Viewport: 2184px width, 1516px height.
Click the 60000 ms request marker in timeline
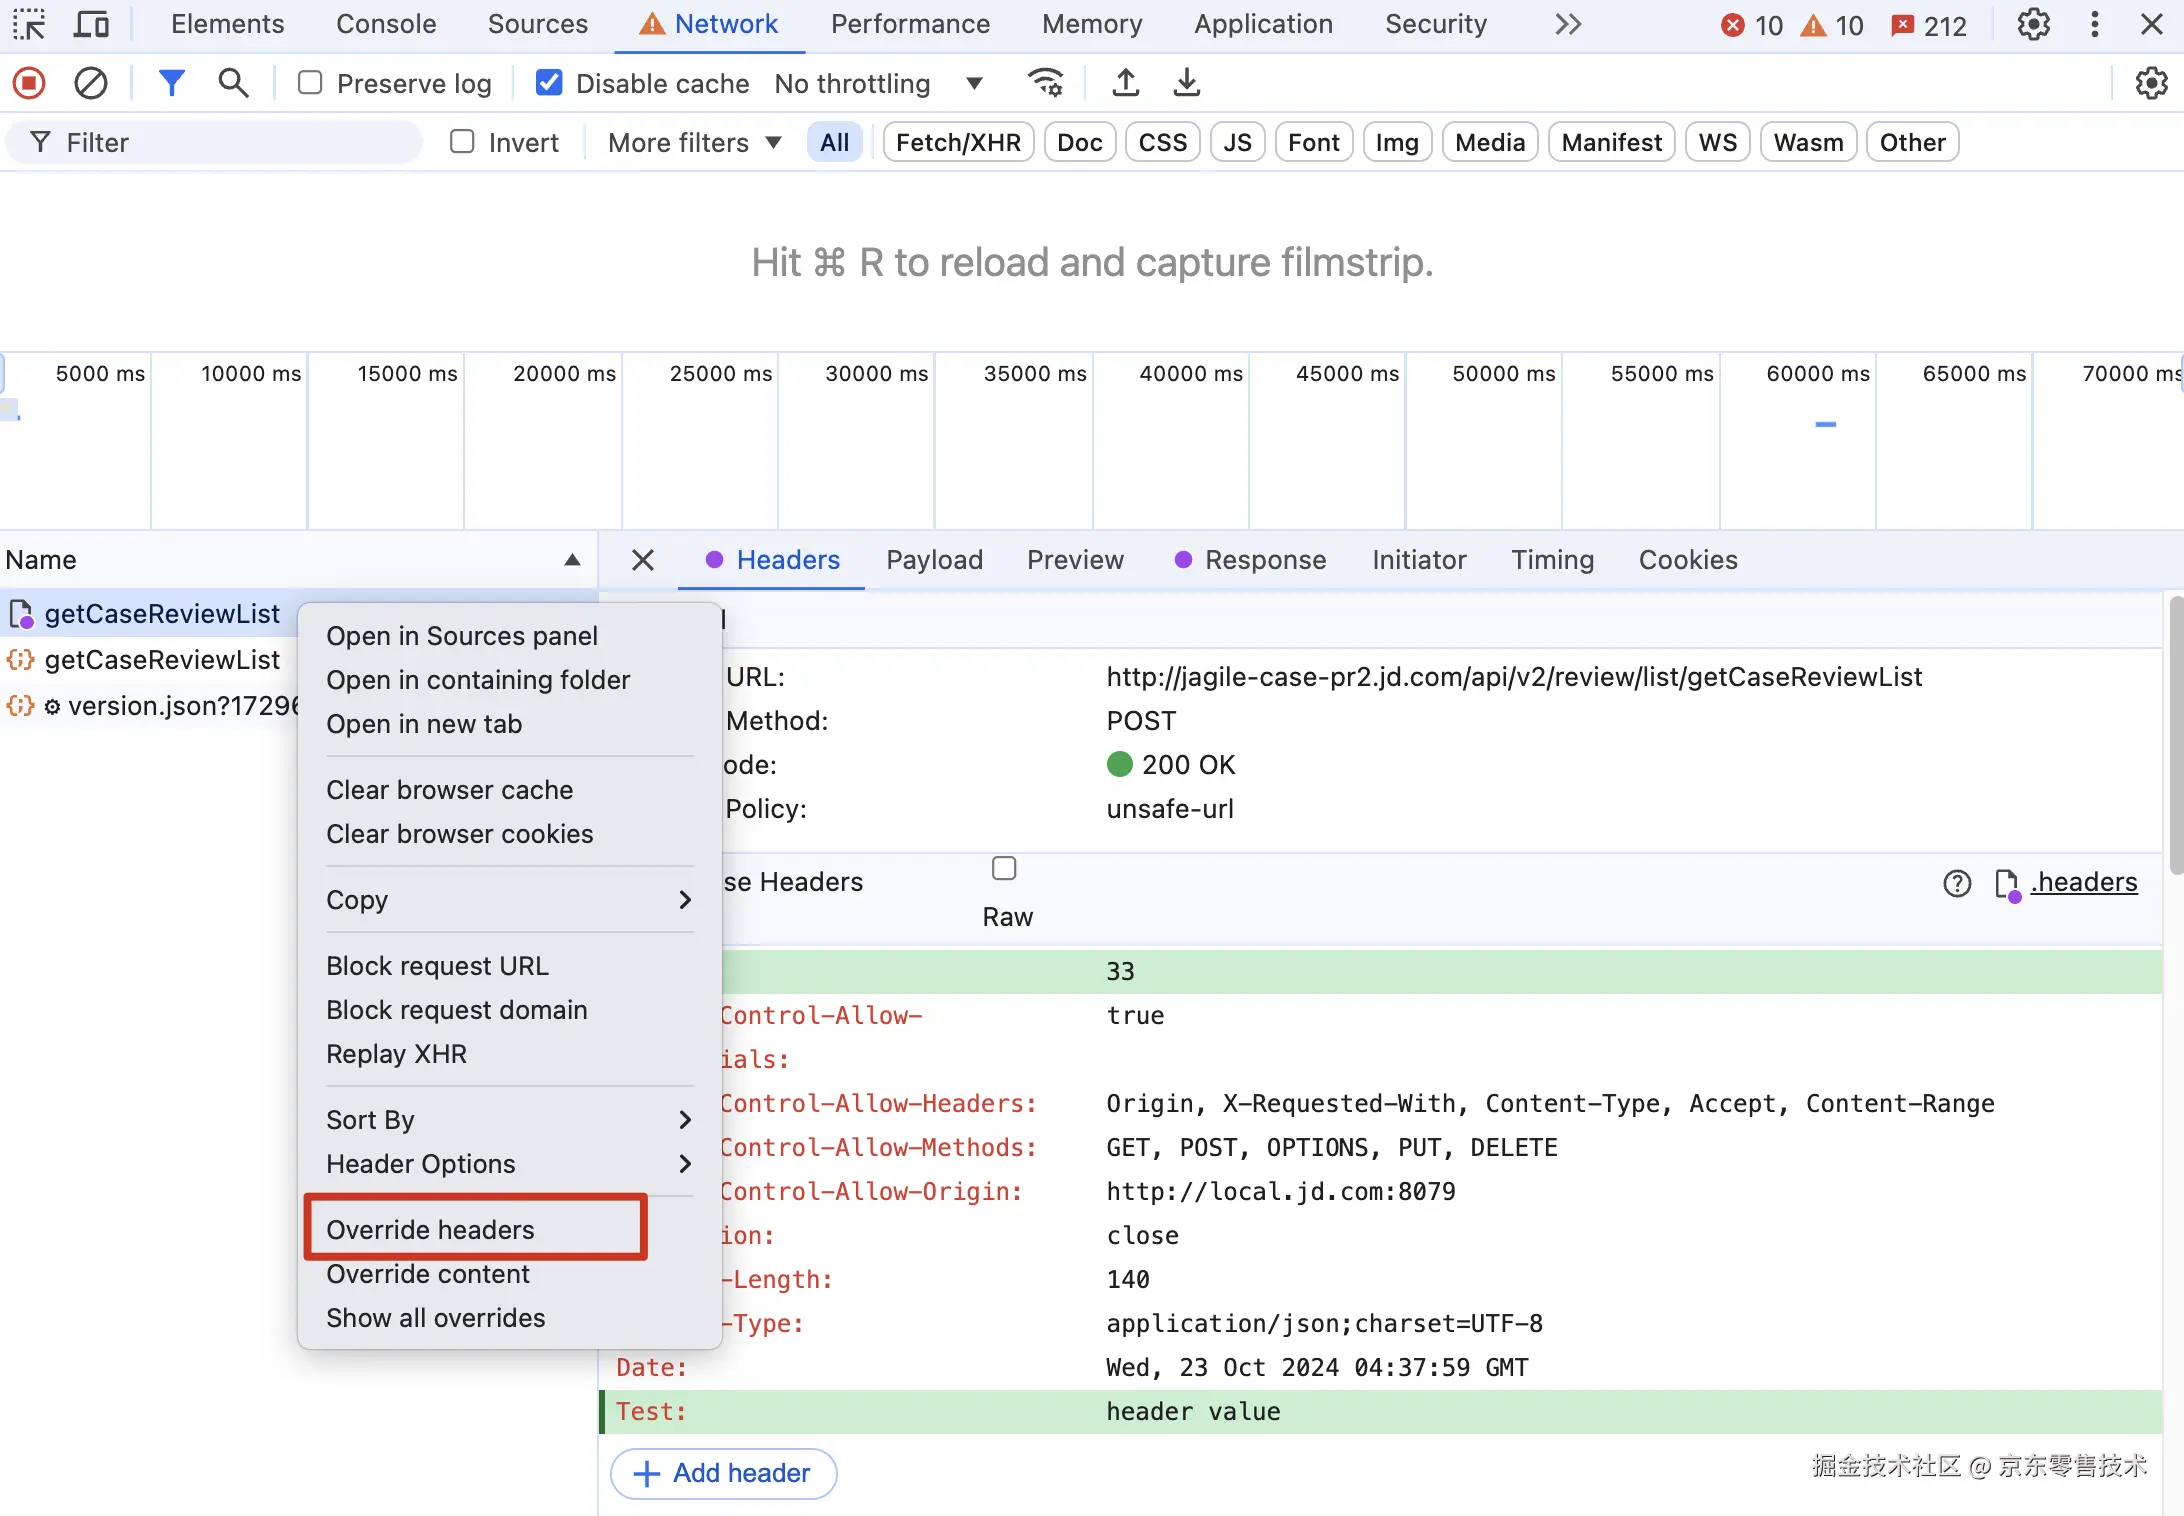point(1825,425)
